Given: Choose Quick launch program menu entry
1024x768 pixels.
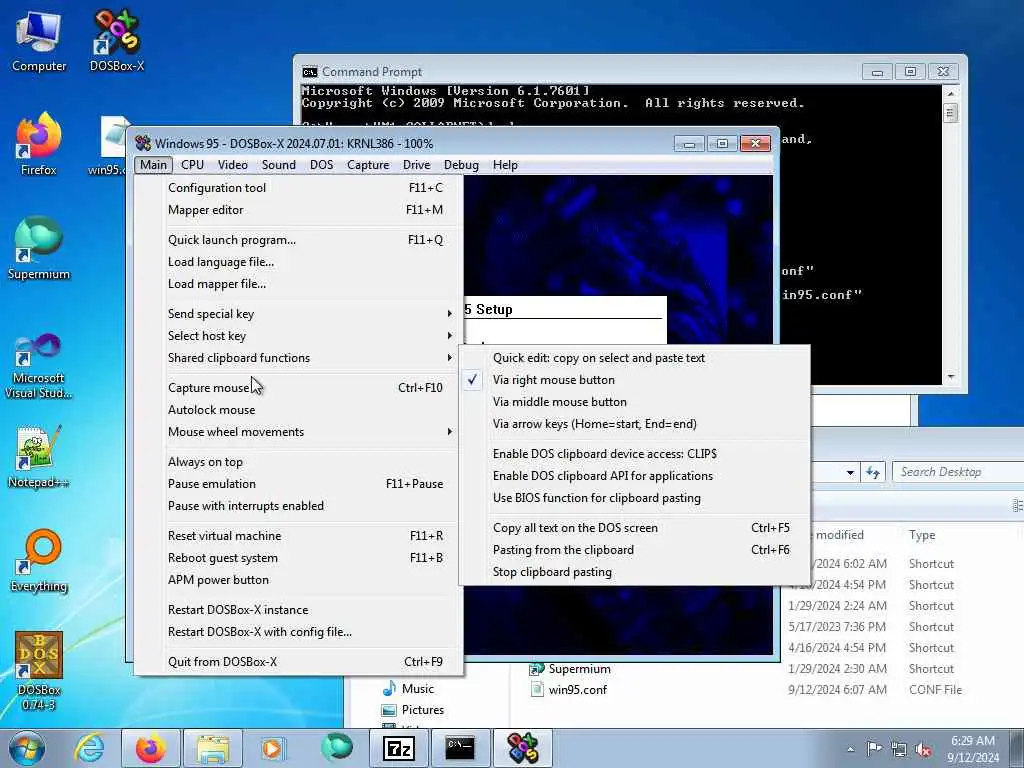Looking at the screenshot, I should (x=298, y=240).
